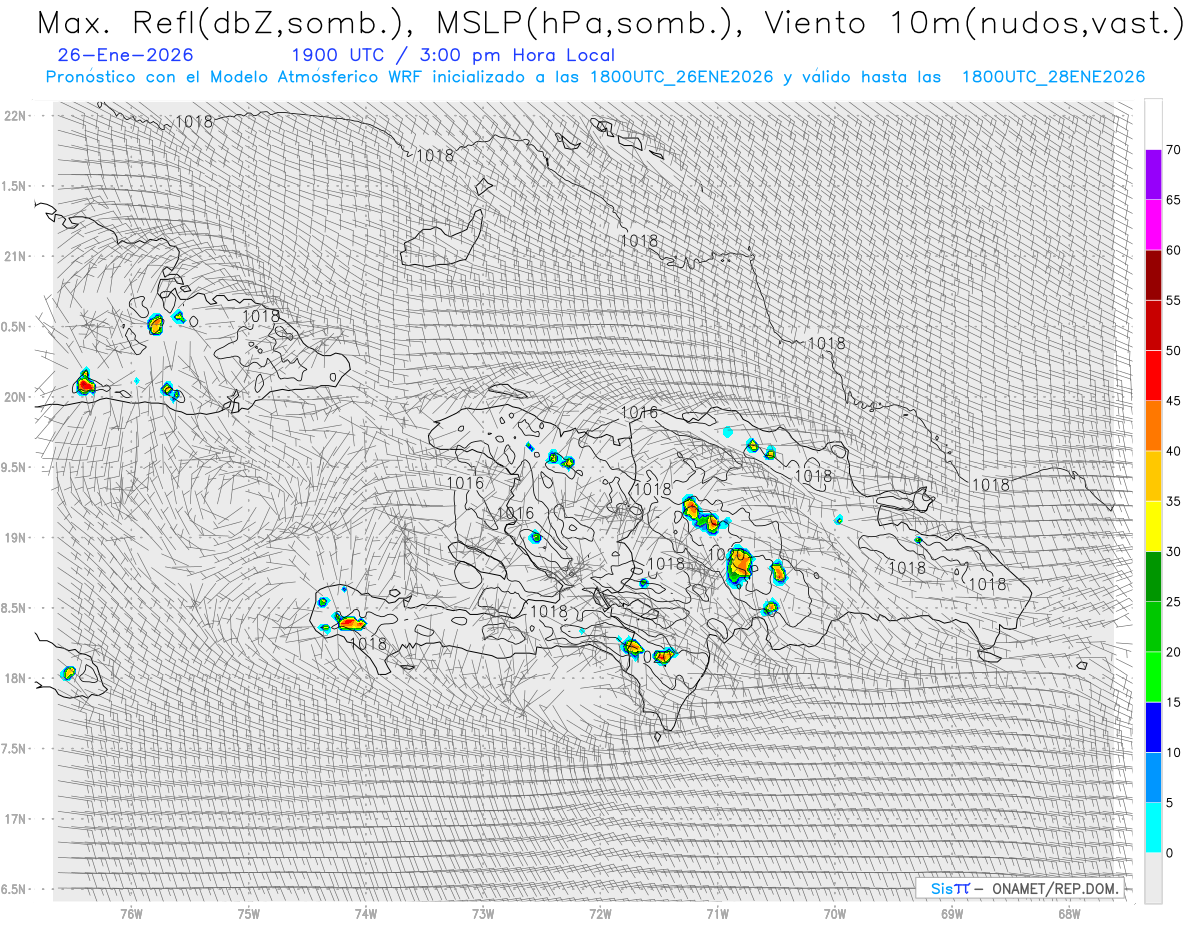Click valid-until time '1800UTC_28ENE2026'
Image resolution: width=1200 pixels, height=927 pixels.
tap(1053, 77)
